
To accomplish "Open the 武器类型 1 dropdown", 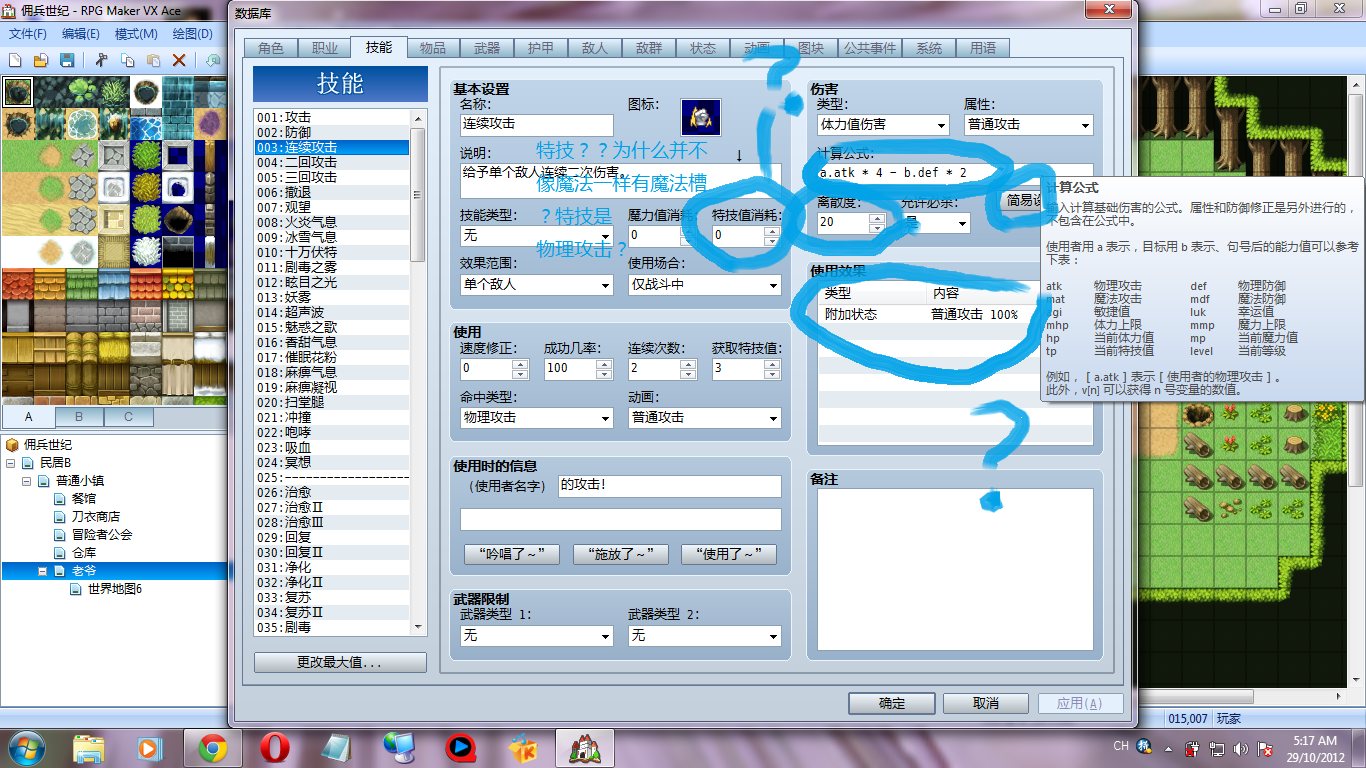I will (x=536, y=636).
